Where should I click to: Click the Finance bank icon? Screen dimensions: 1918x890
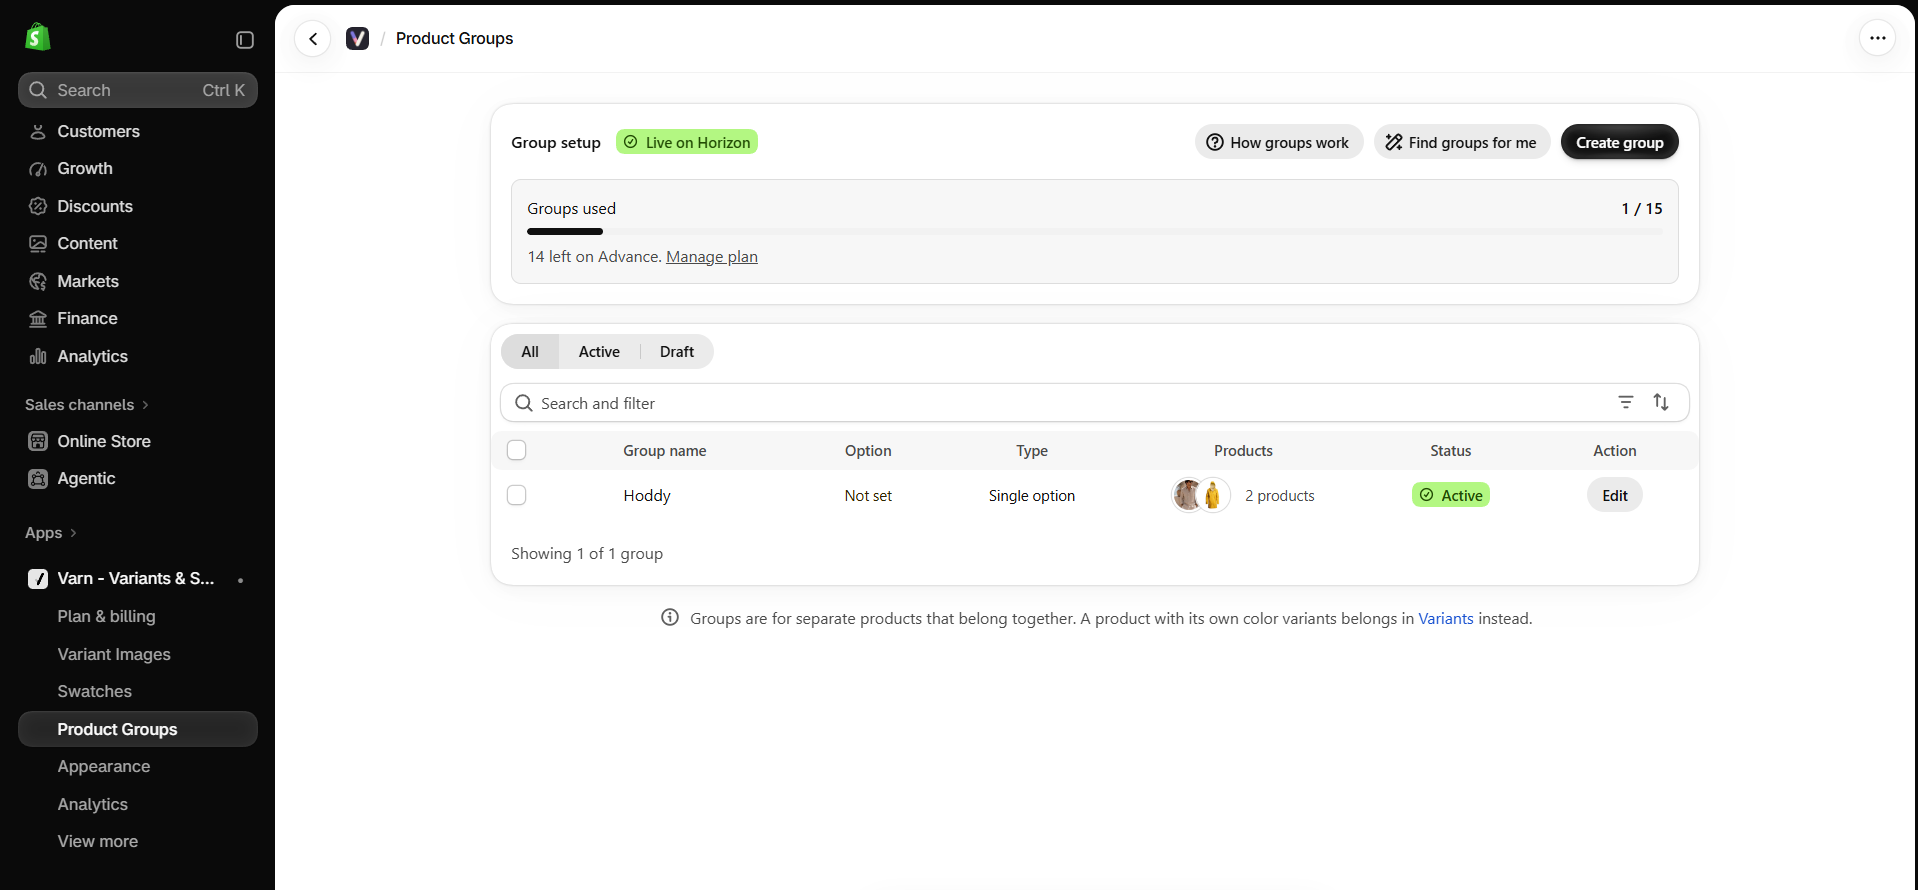click(38, 319)
